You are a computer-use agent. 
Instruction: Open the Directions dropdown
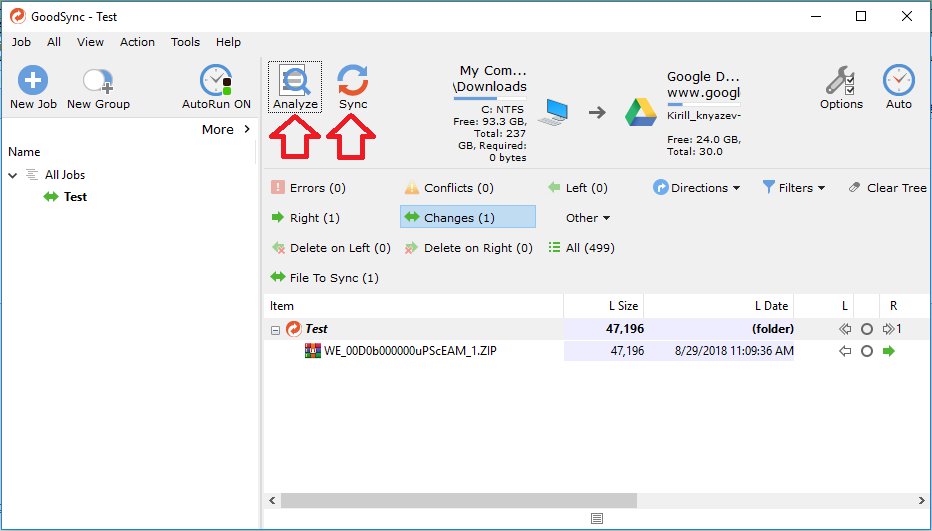697,188
